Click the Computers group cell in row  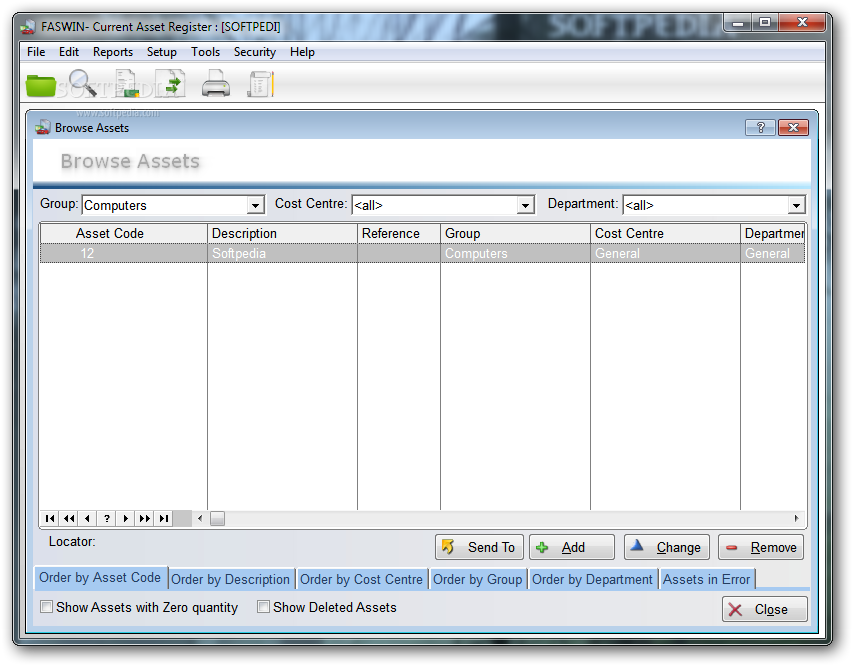pos(515,254)
